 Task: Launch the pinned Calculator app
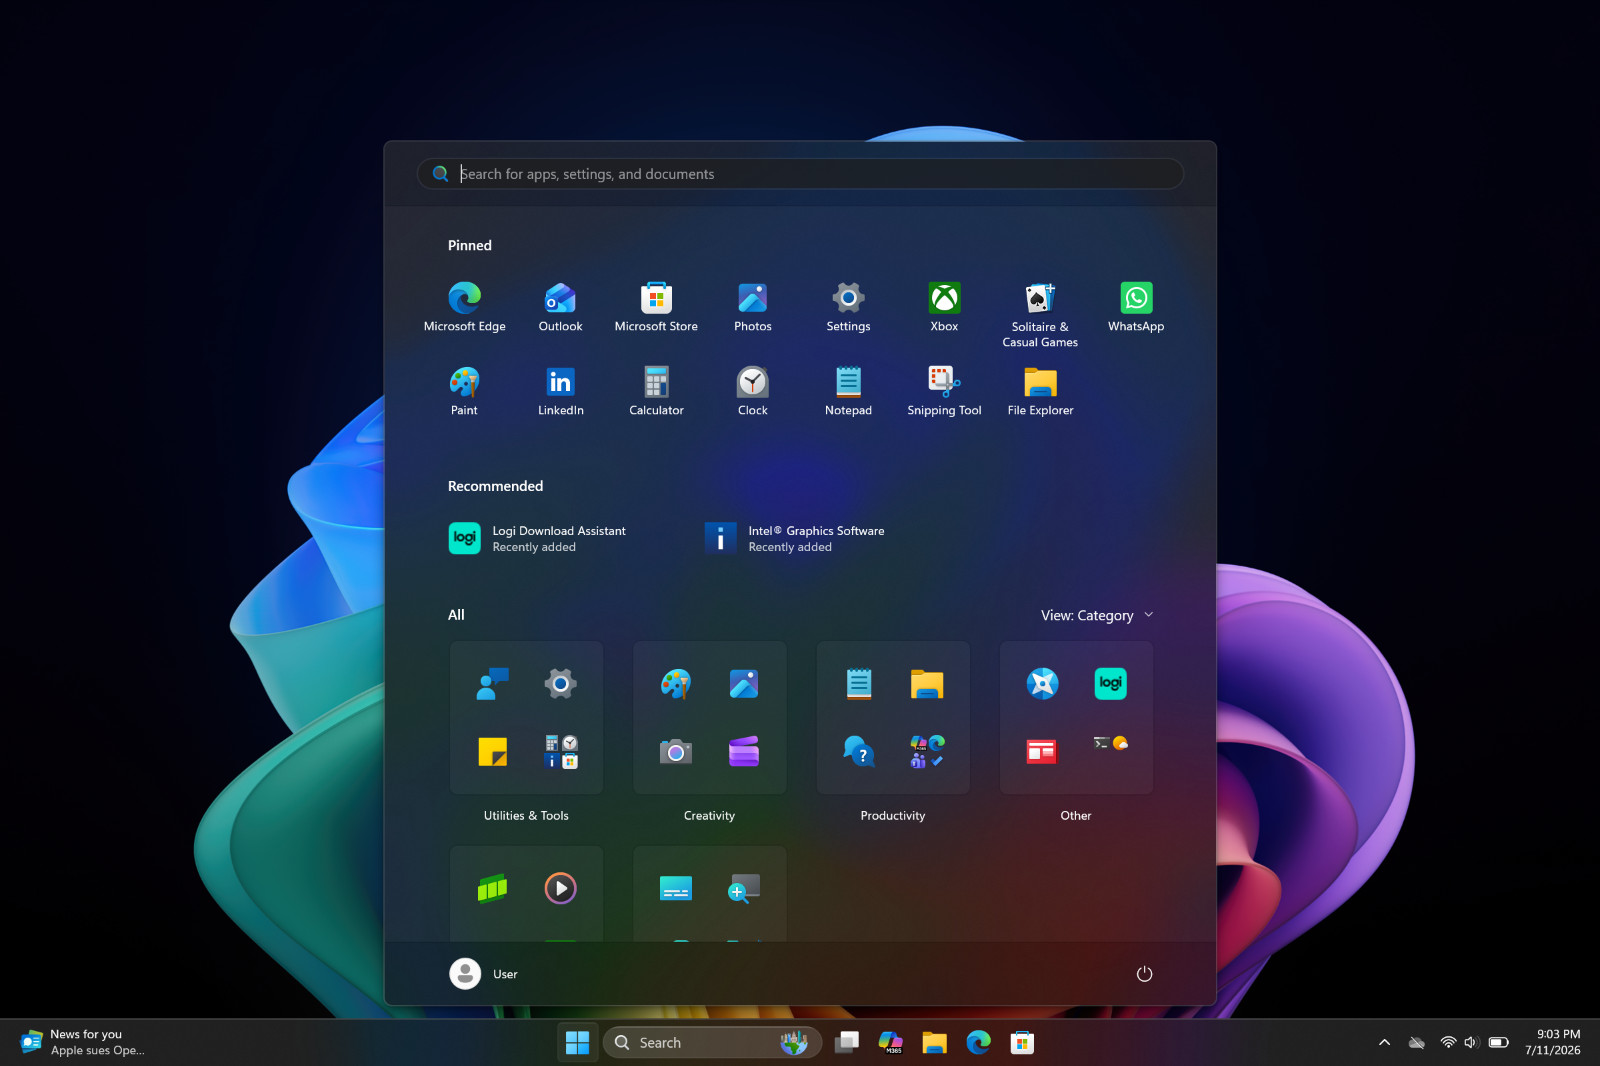(x=656, y=391)
